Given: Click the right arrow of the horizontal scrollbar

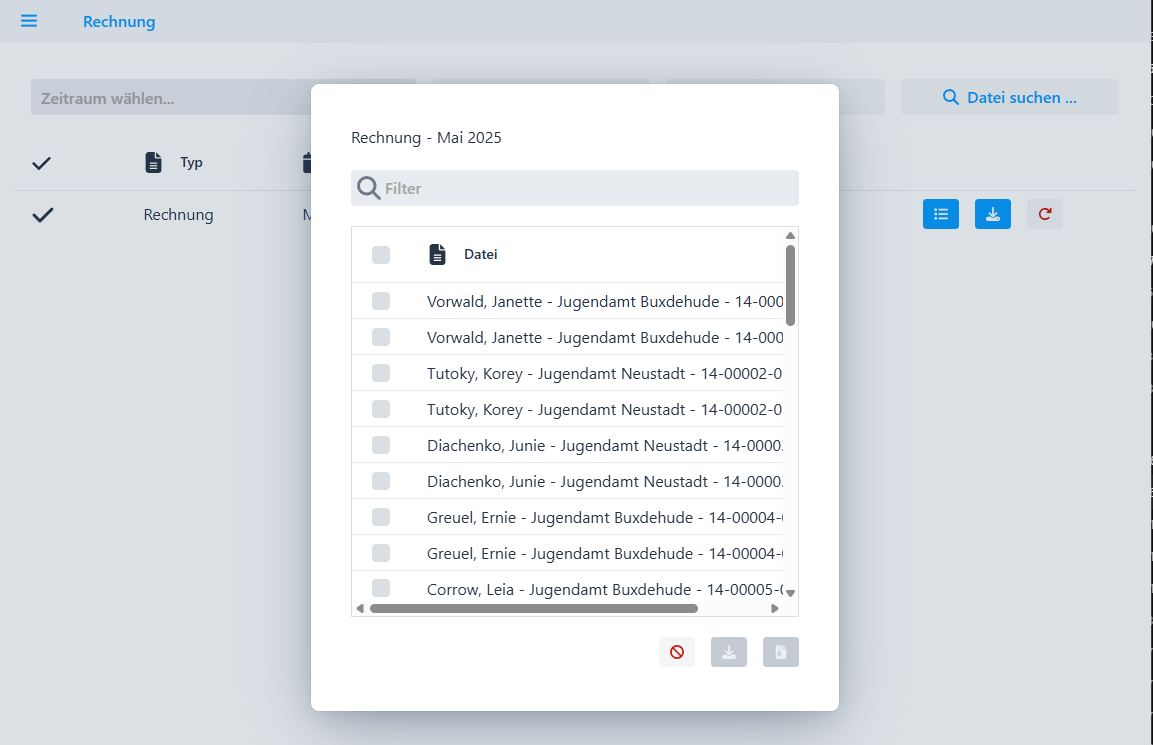Looking at the screenshot, I should (775, 607).
